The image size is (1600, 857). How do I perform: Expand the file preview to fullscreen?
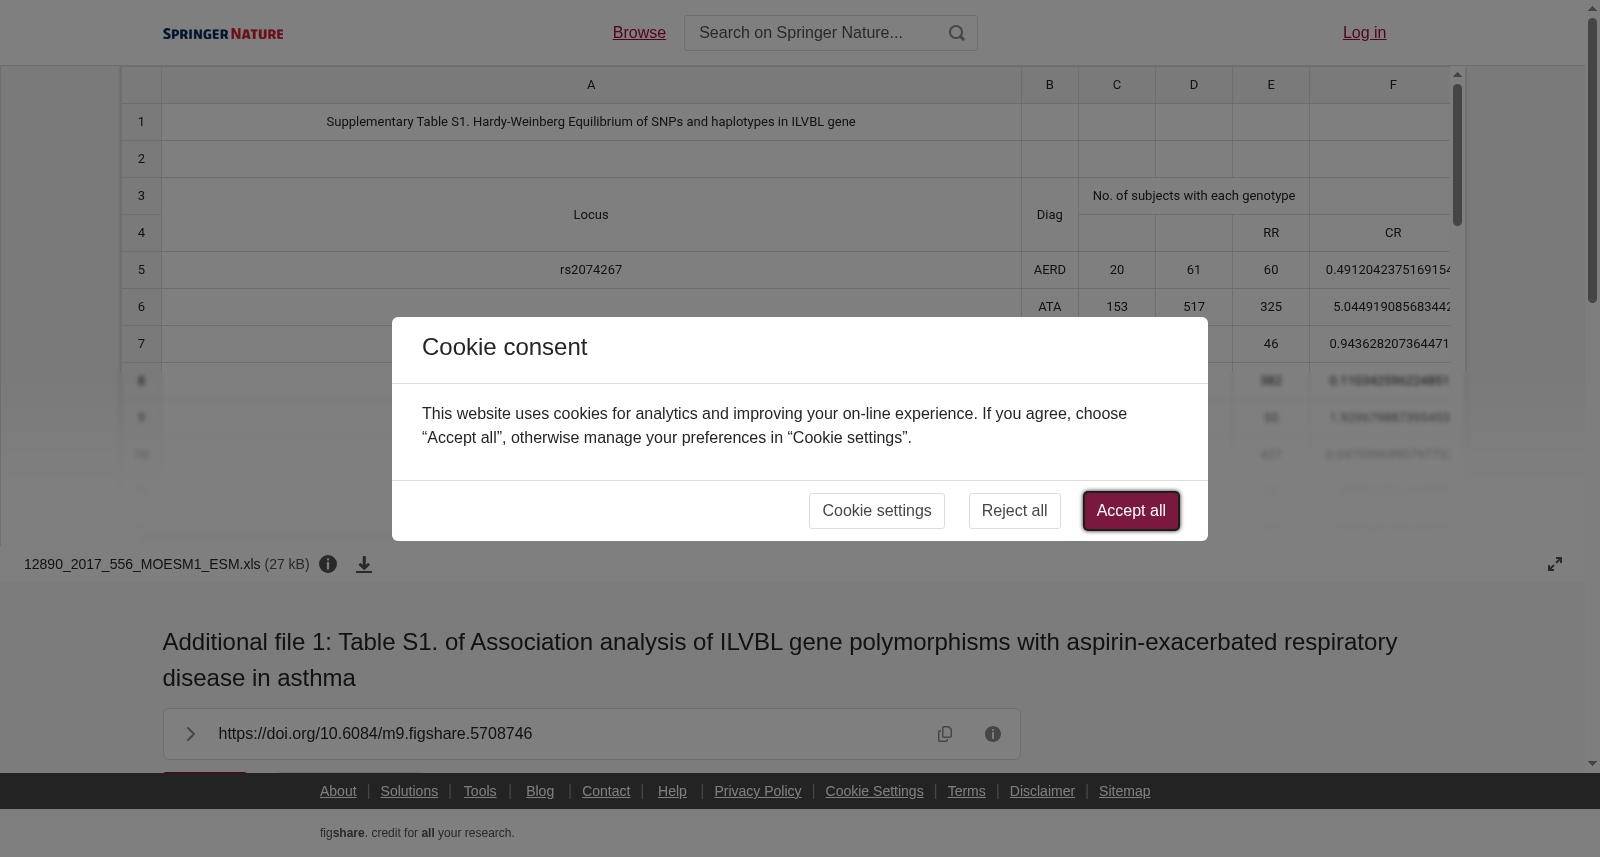(x=1555, y=564)
